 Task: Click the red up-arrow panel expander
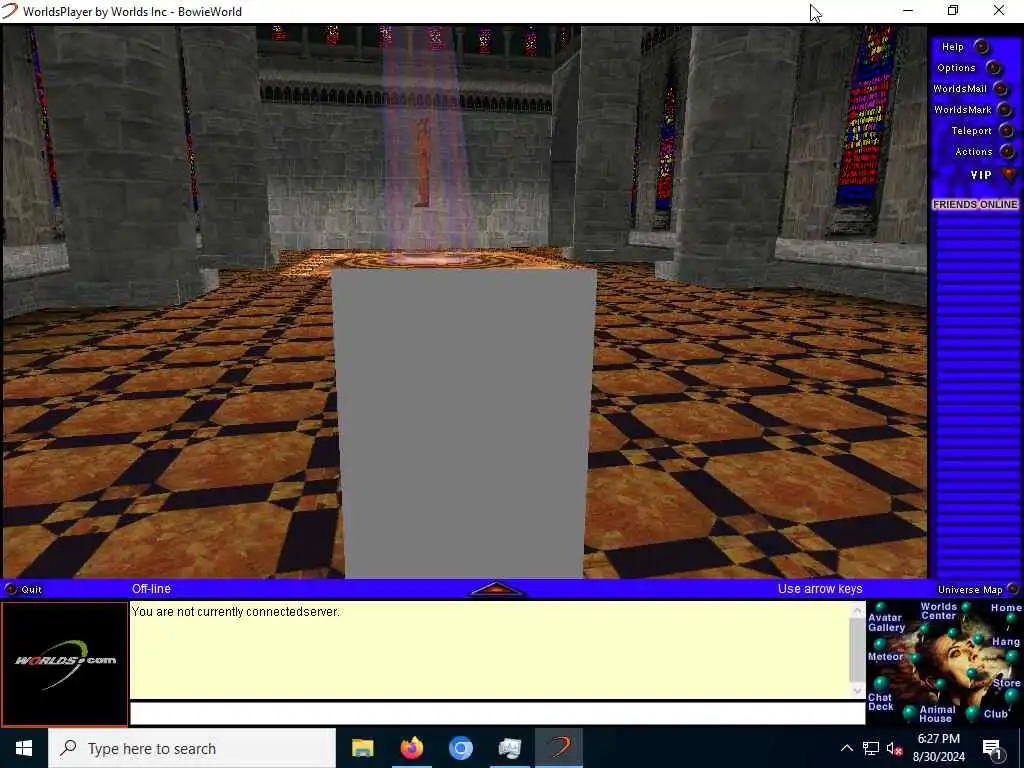pyautogui.click(x=496, y=588)
